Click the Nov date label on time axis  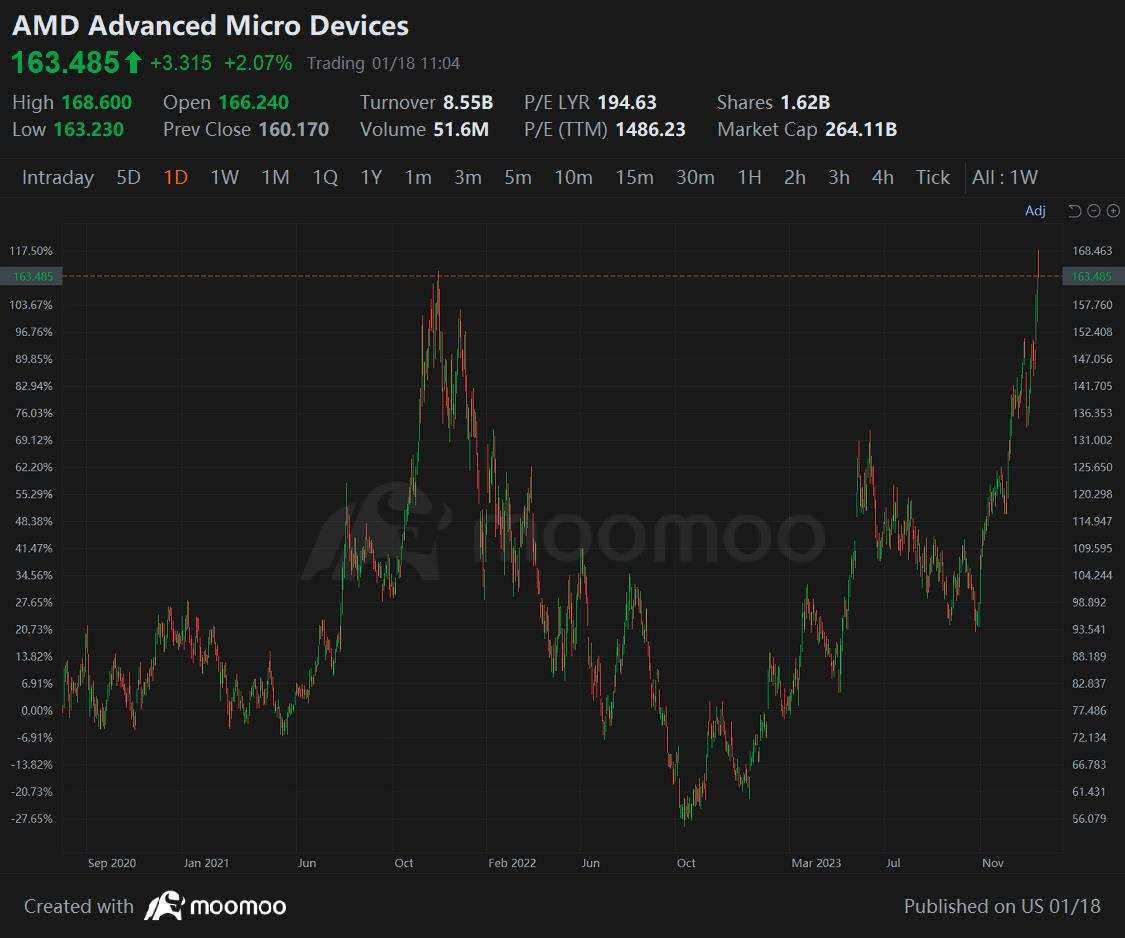(x=993, y=863)
